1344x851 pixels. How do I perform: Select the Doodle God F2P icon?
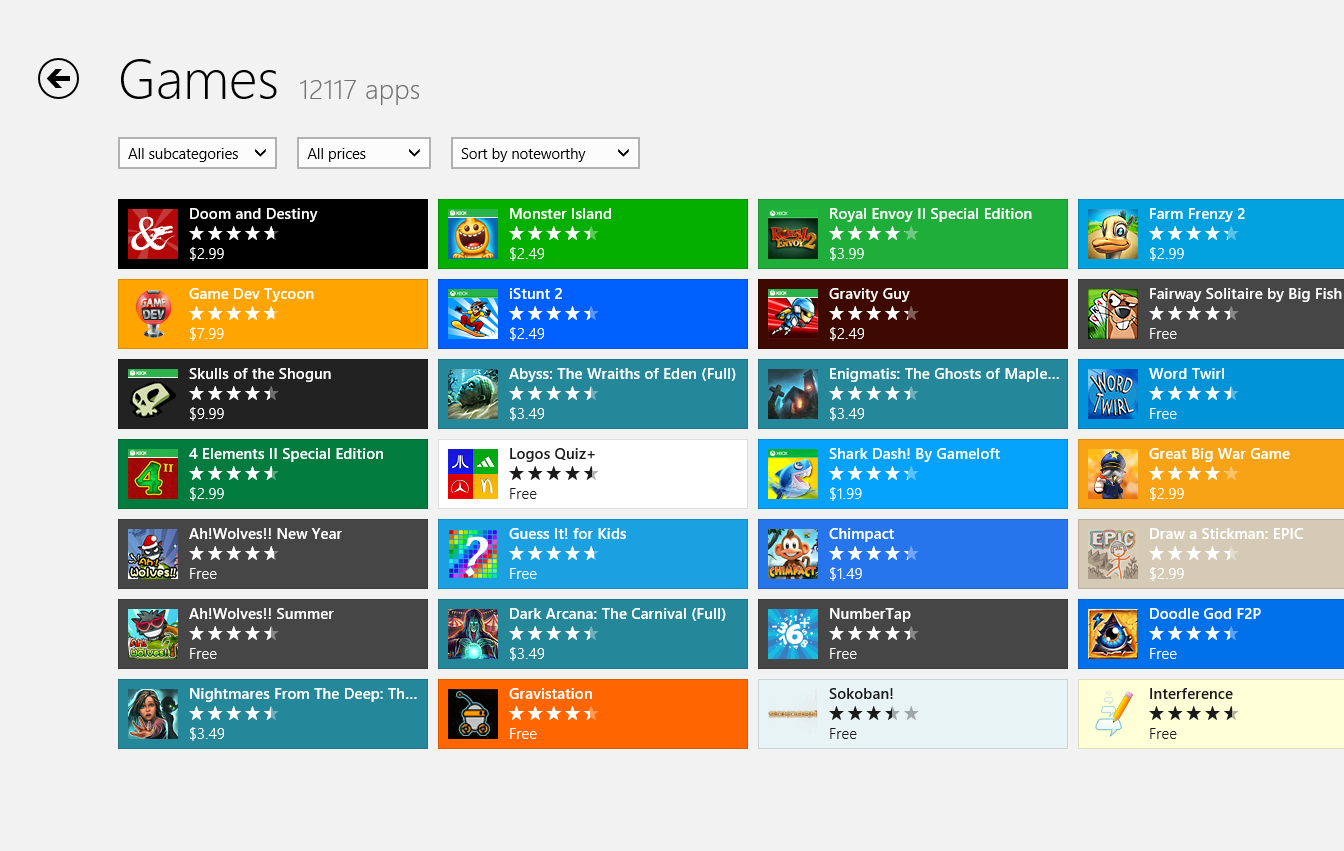[x=1112, y=633]
